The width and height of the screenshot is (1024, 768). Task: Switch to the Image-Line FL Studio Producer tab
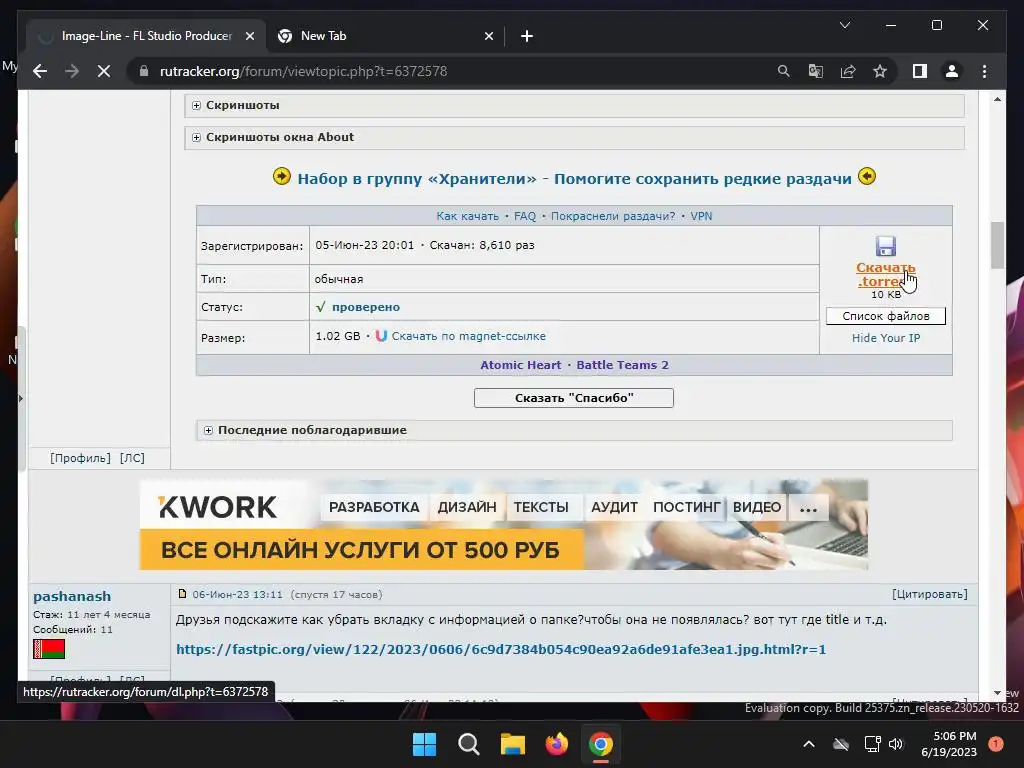coord(146,36)
